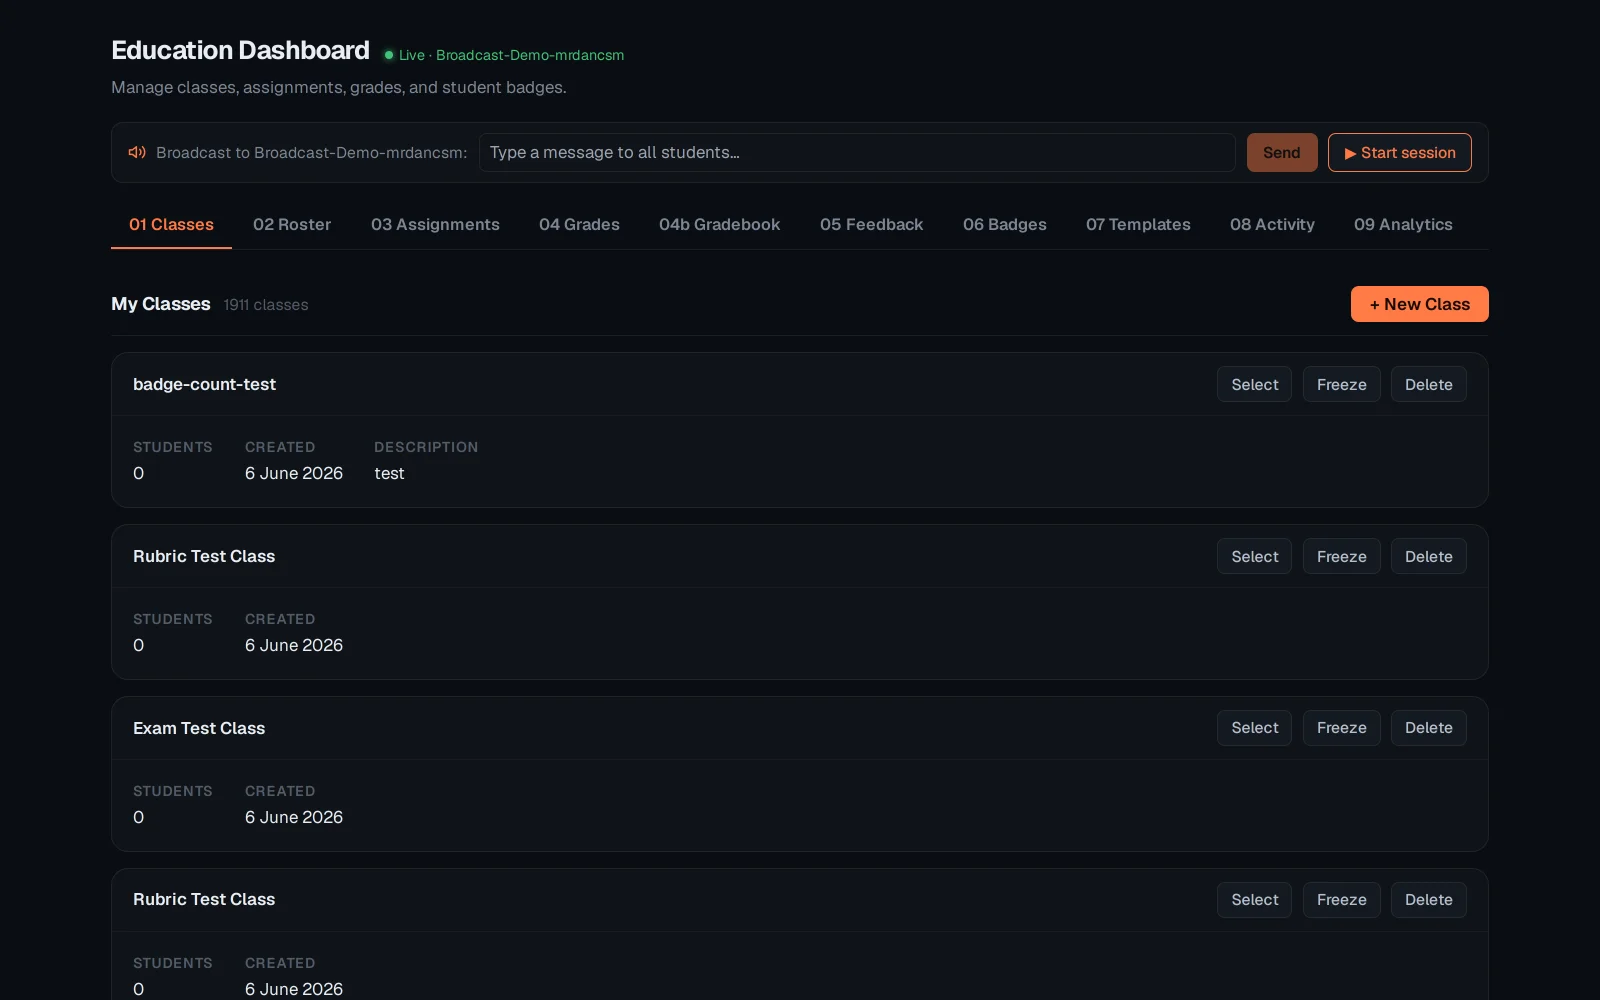Open the 06 Badges tab
Image resolution: width=1600 pixels, height=1000 pixels.
click(x=1004, y=224)
